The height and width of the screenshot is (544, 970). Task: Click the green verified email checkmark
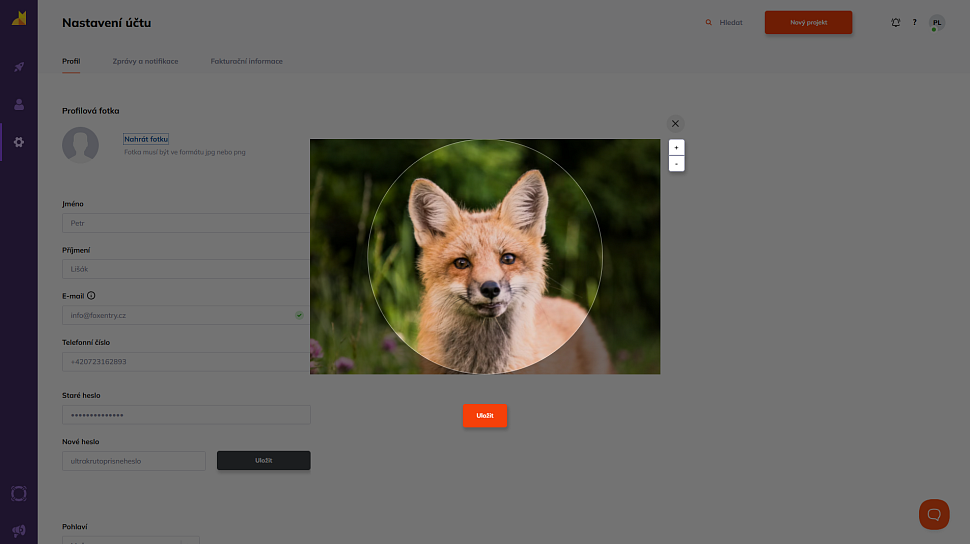tap(299, 315)
